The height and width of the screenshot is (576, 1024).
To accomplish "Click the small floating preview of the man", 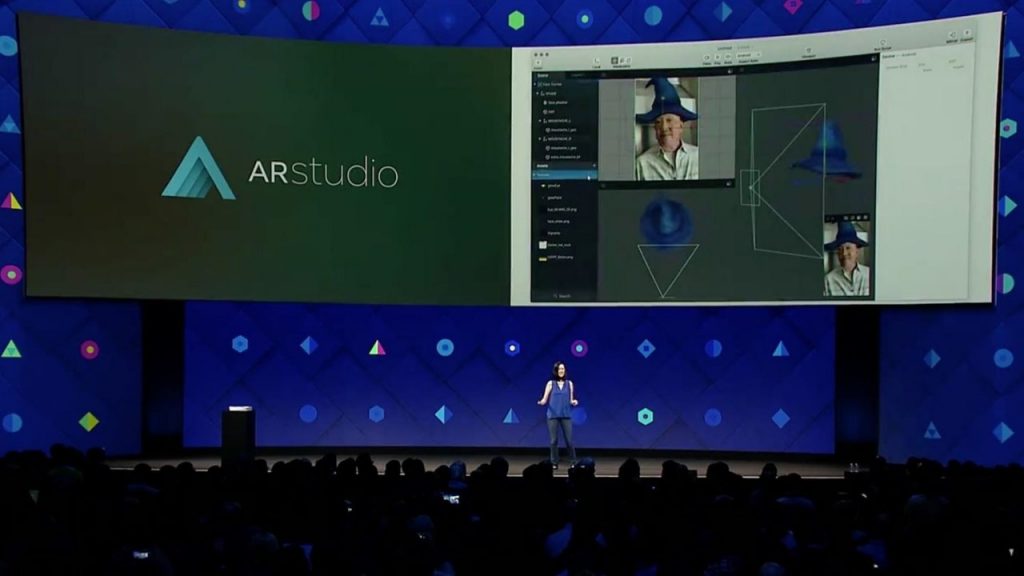I will (846, 259).
